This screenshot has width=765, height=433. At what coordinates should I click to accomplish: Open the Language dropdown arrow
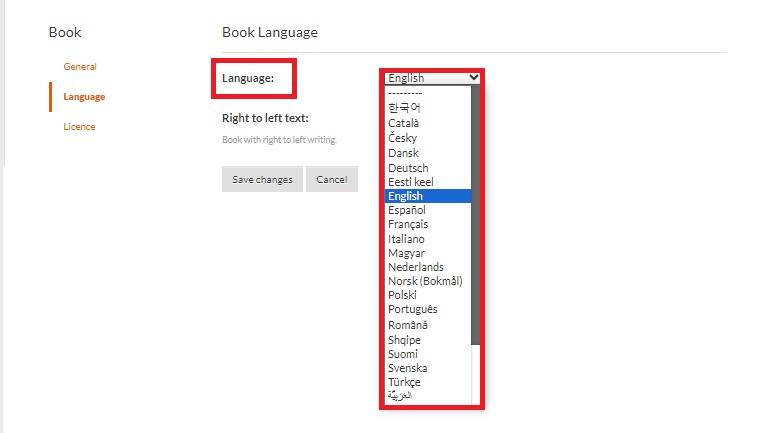(x=474, y=78)
